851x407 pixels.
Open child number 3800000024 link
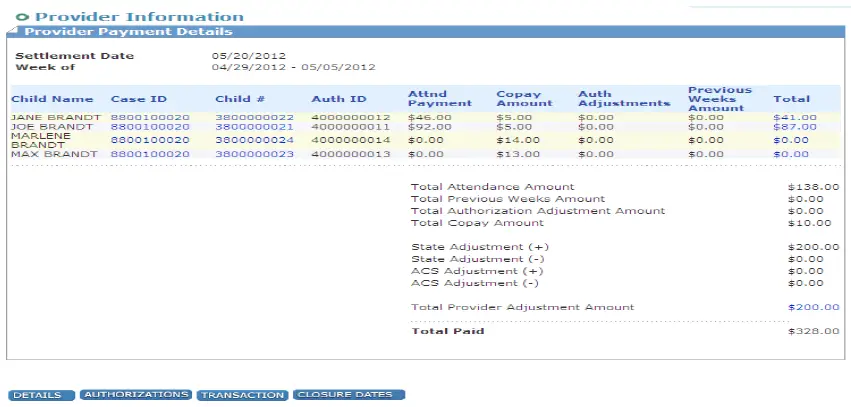pyautogui.click(x=255, y=140)
